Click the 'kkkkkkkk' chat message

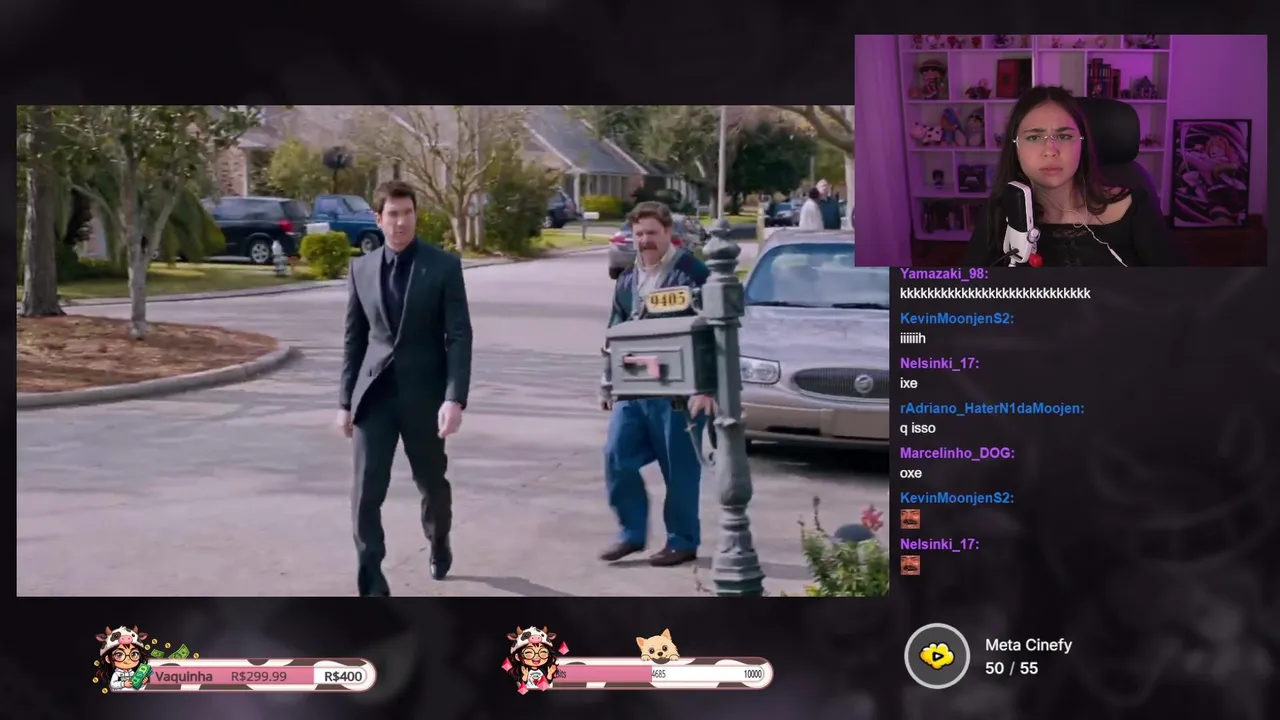tap(995, 293)
